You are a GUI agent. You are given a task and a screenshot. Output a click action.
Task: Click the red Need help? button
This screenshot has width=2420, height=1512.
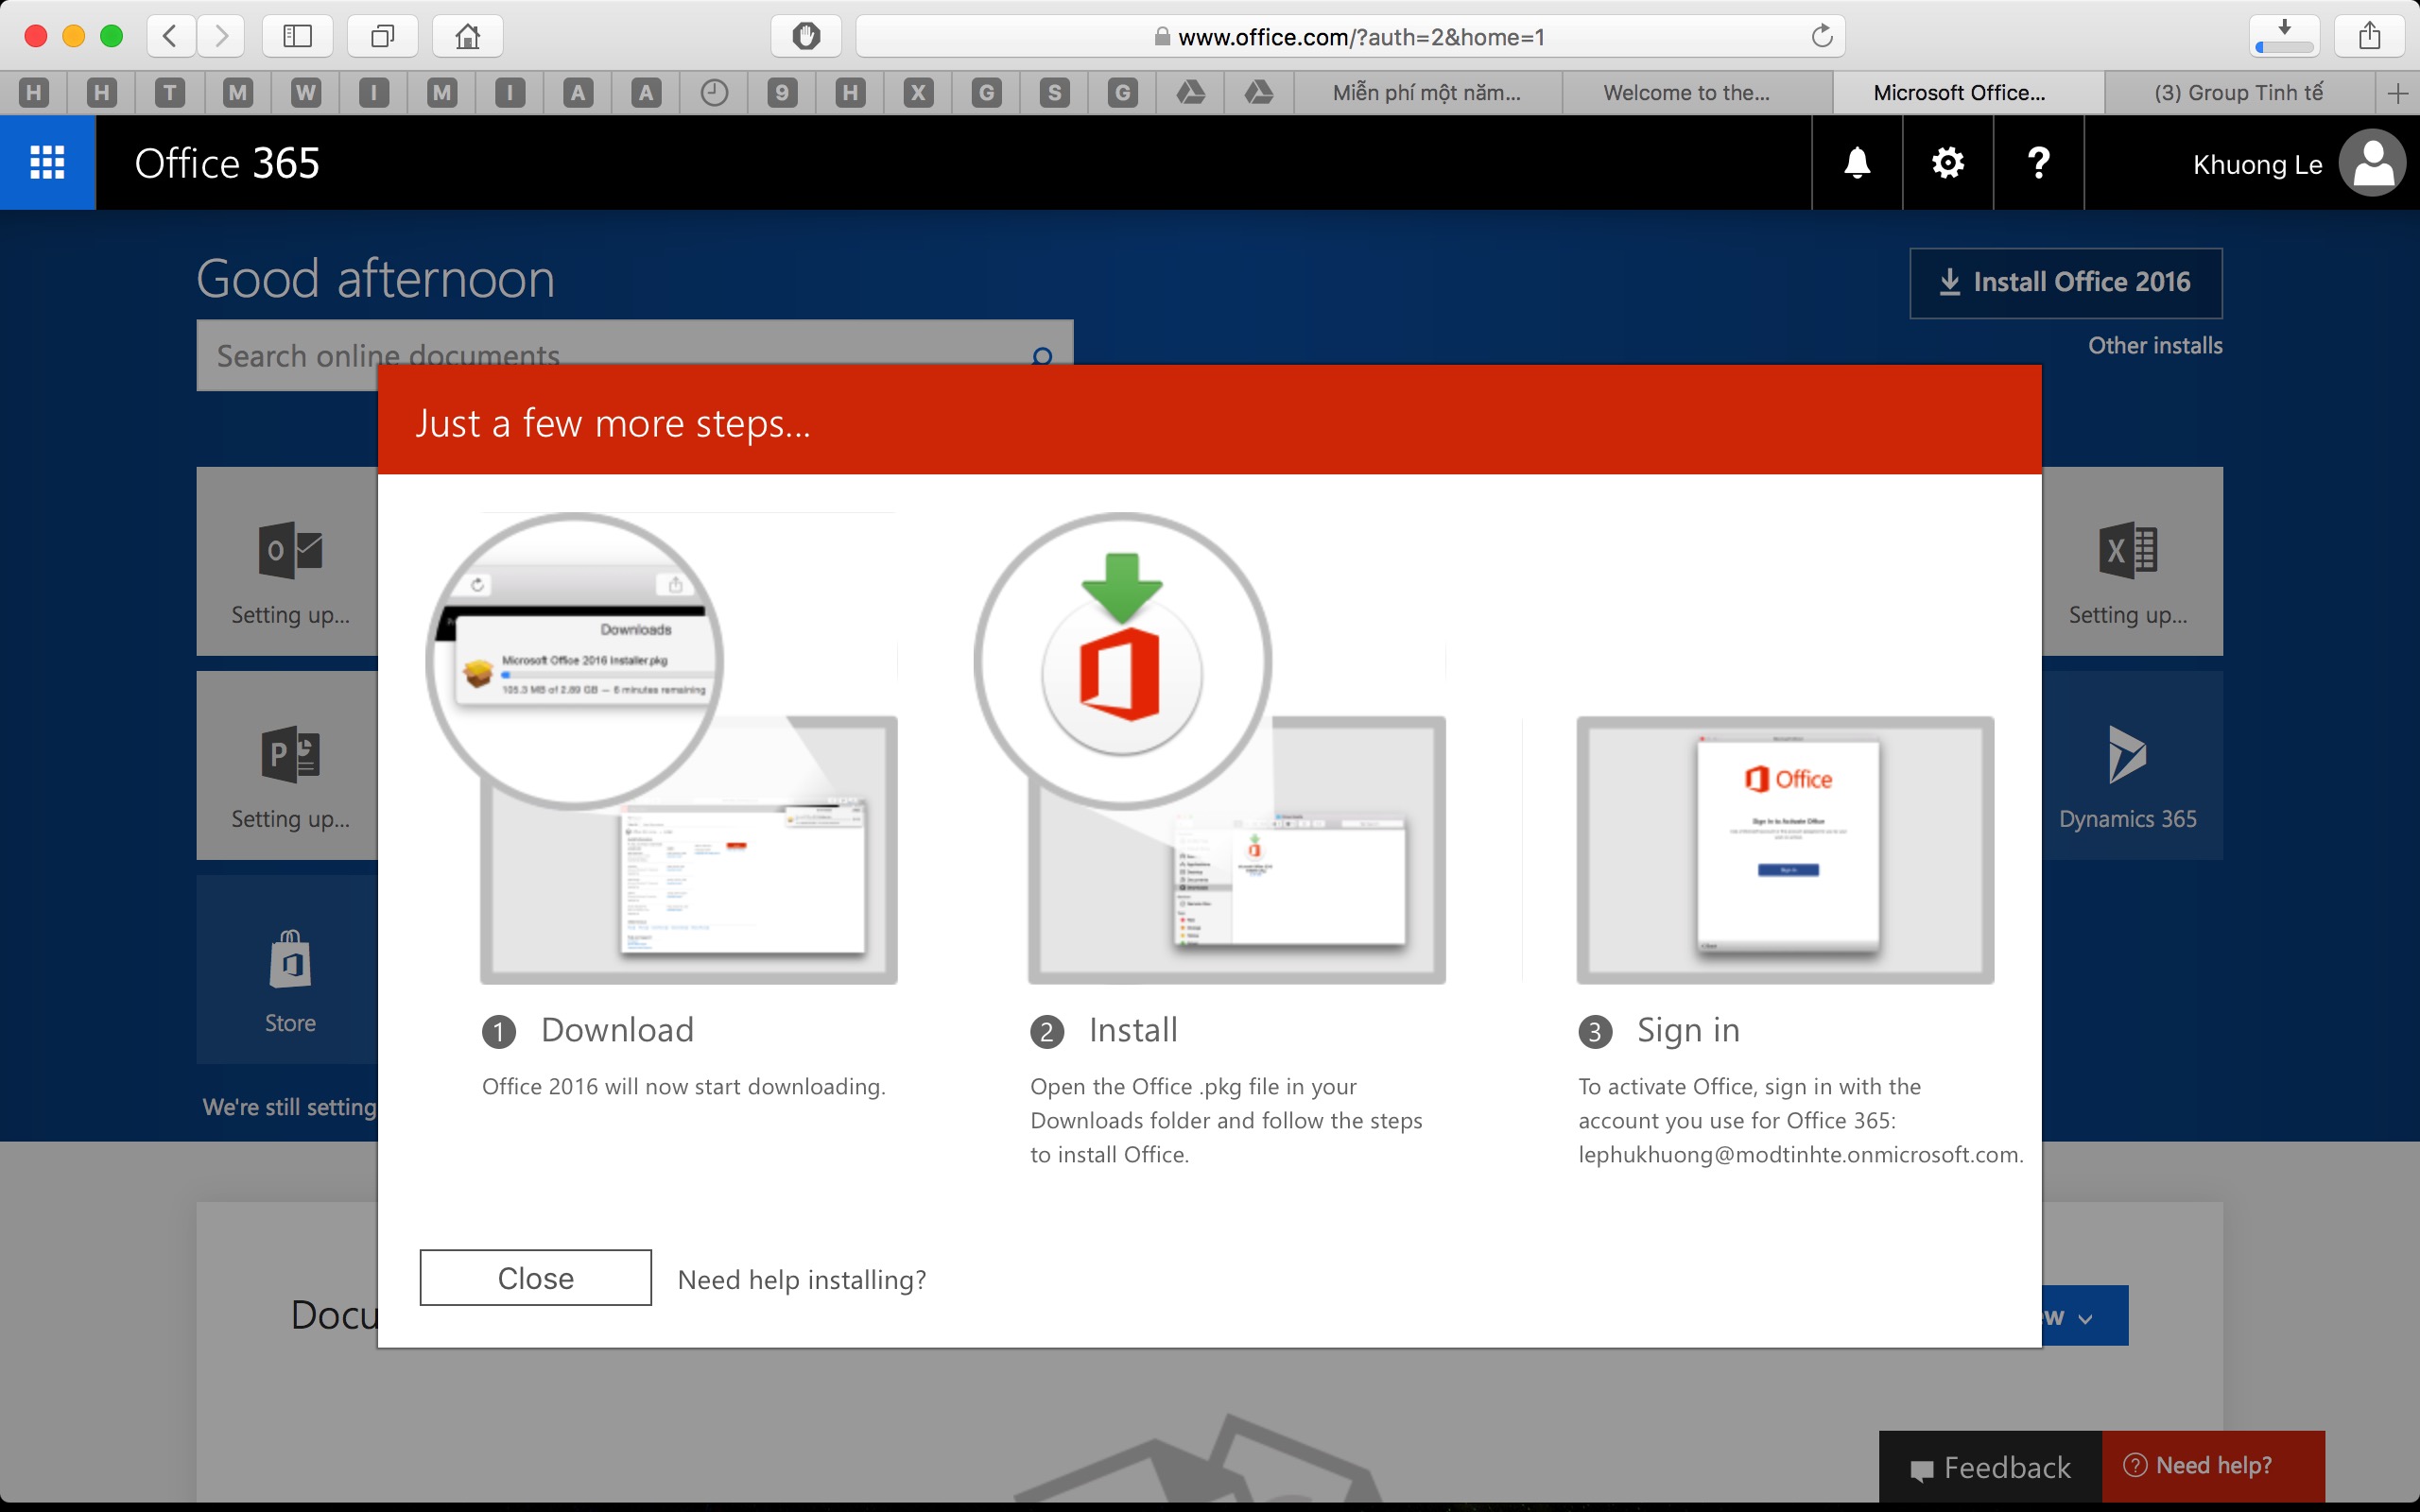(x=2213, y=1466)
